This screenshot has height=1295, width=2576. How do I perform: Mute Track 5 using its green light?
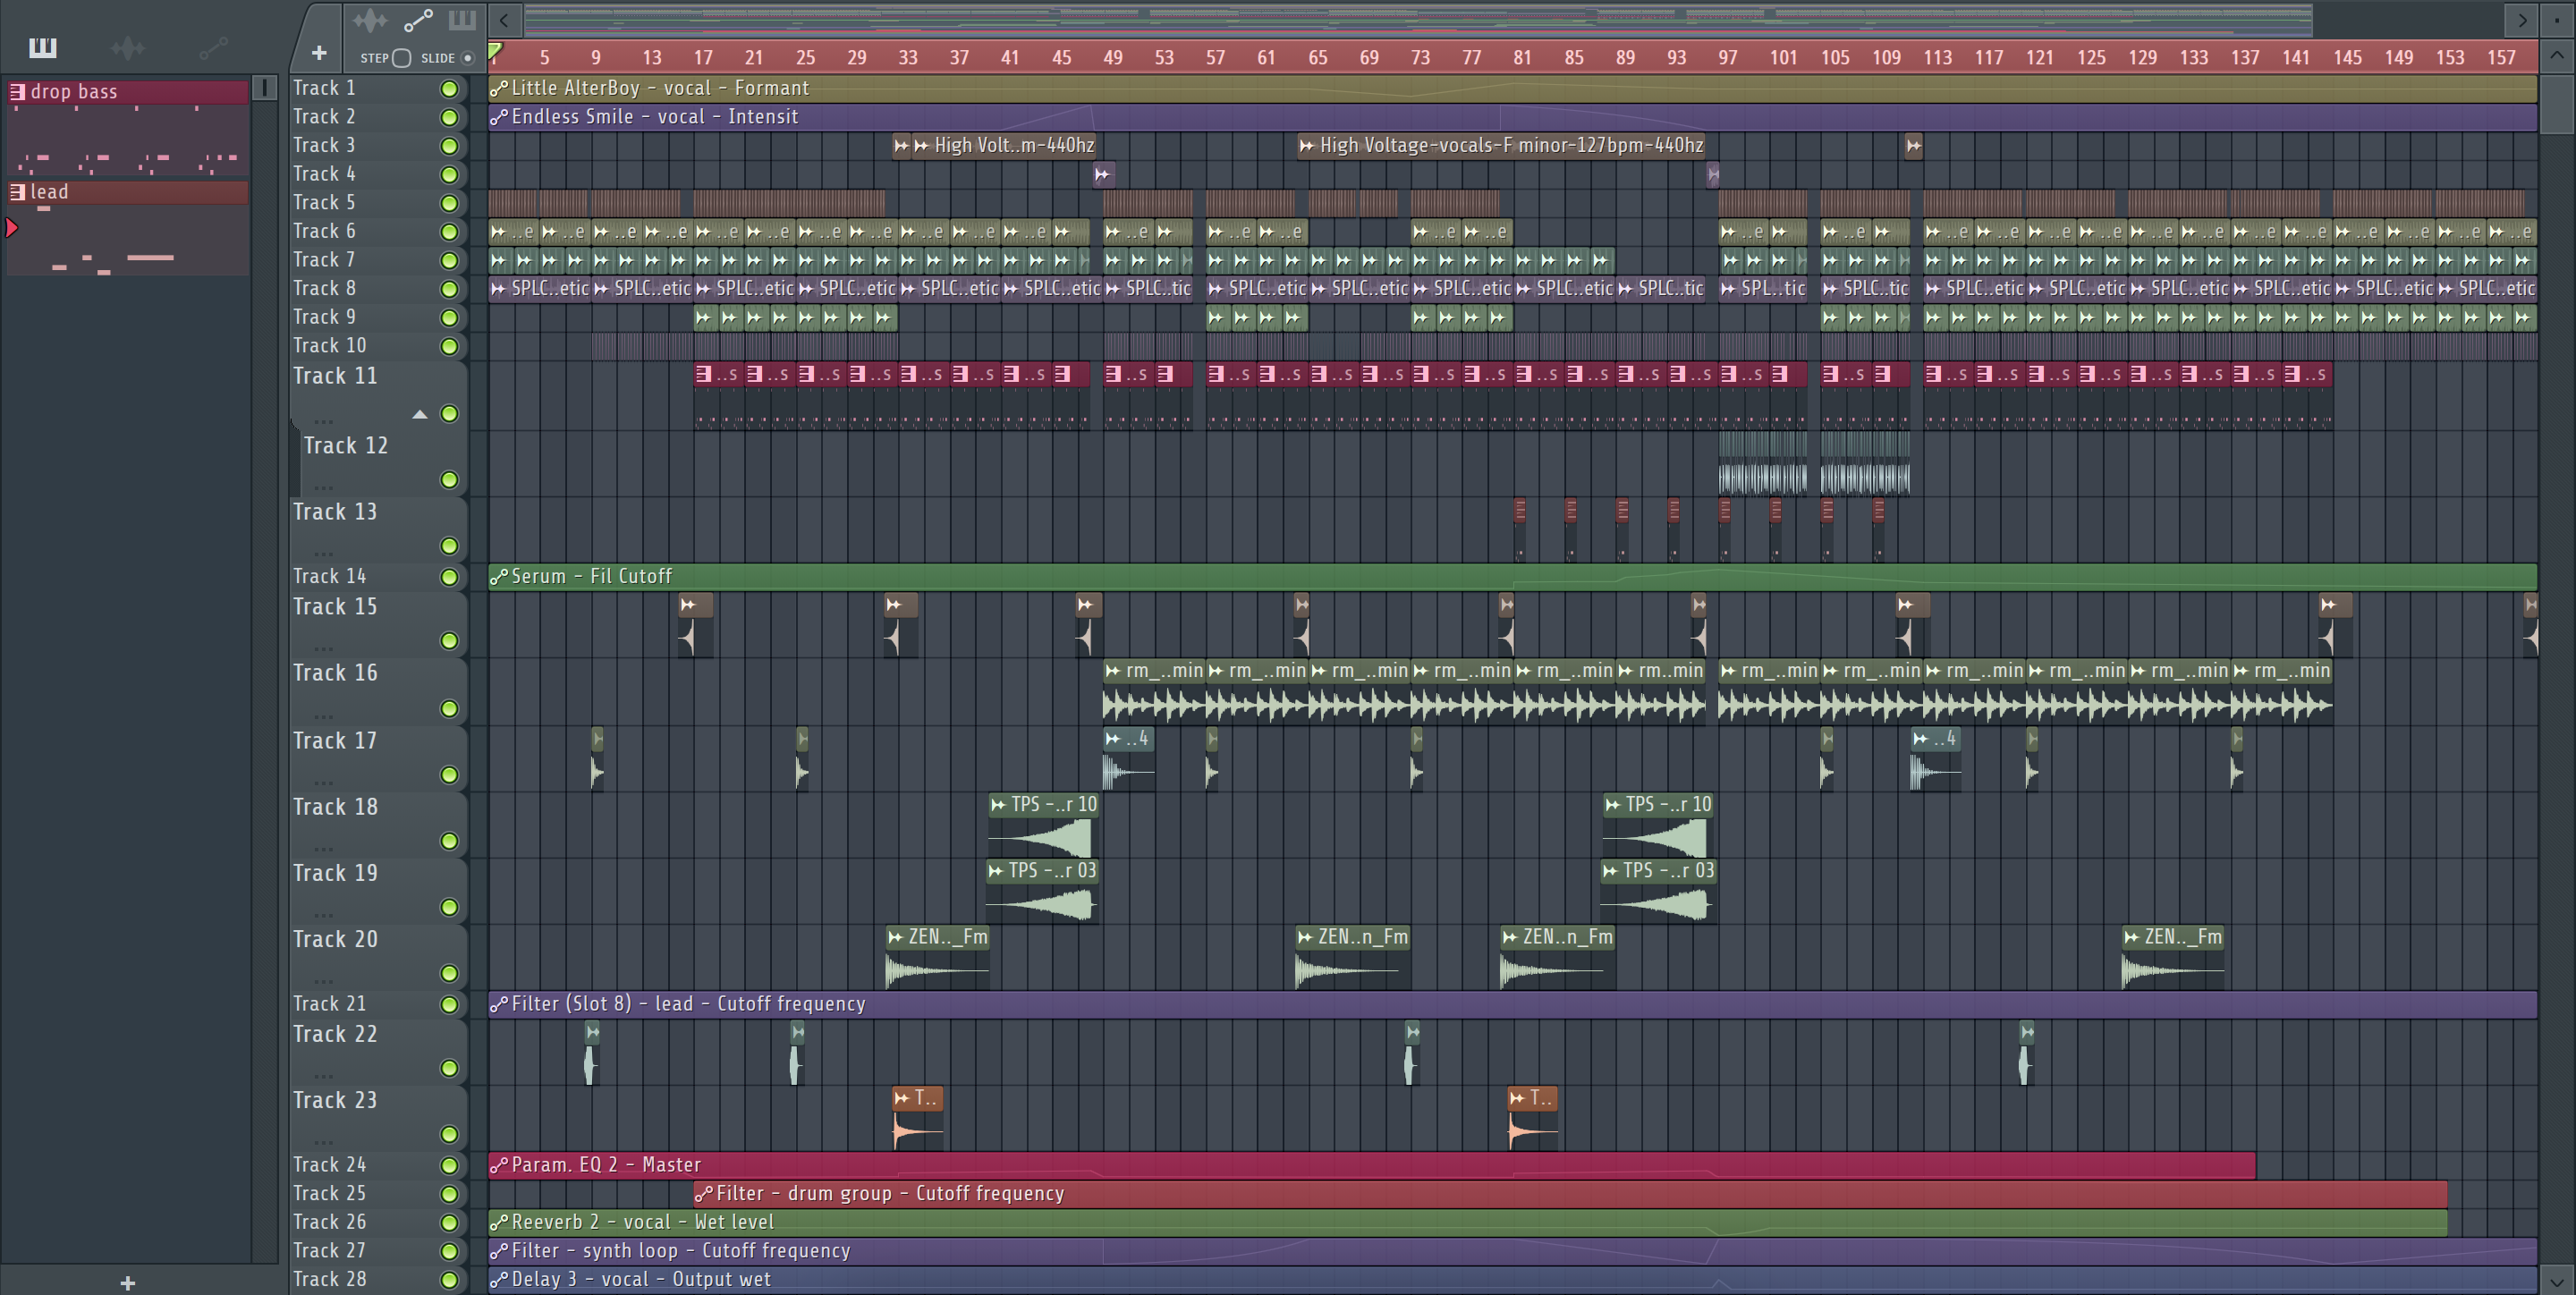coord(450,203)
